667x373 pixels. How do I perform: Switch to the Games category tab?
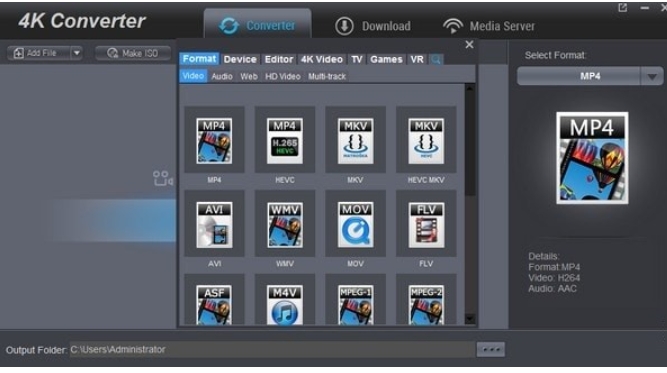point(386,59)
